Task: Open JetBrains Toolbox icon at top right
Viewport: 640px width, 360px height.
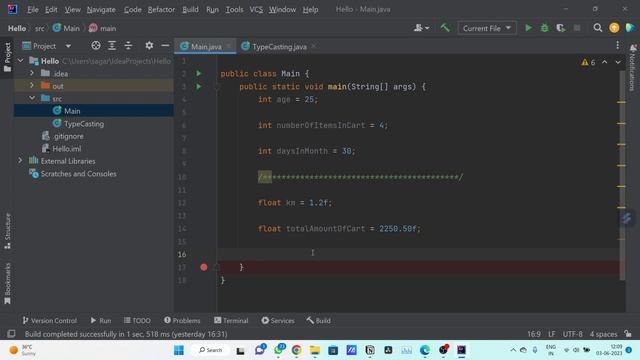Action: (630, 28)
